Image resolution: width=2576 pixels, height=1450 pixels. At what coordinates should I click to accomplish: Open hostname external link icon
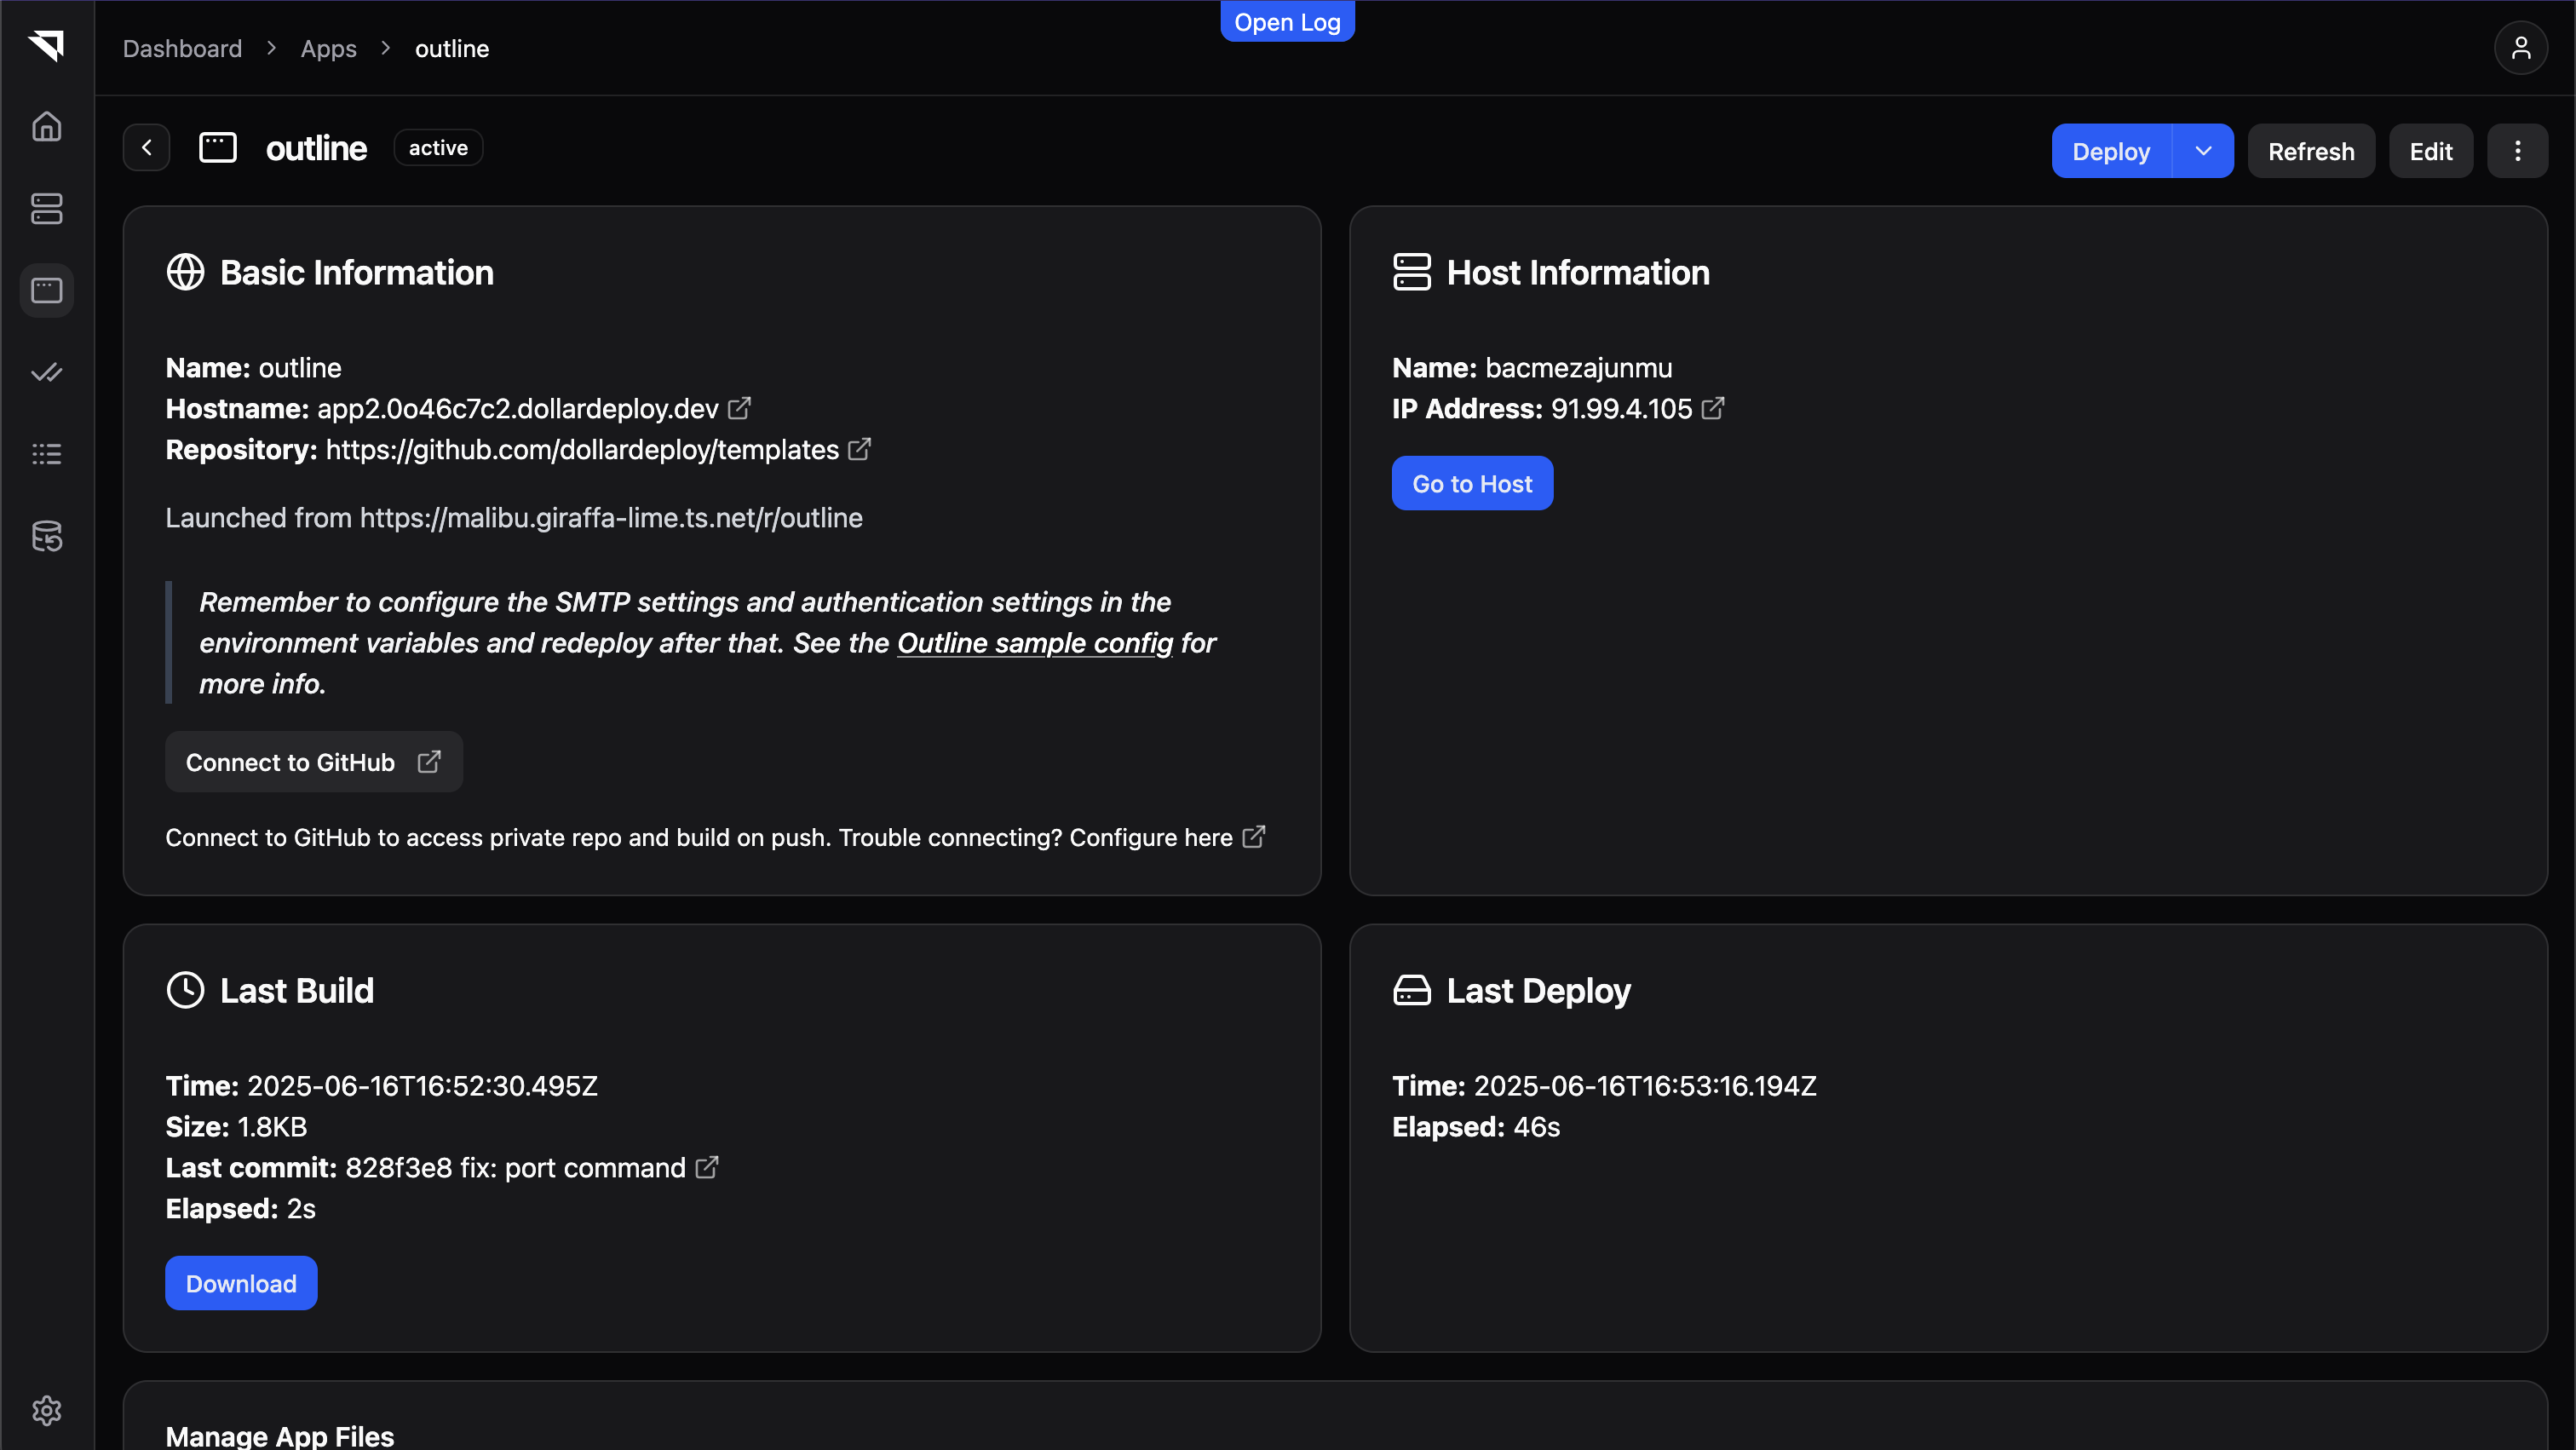(x=740, y=408)
